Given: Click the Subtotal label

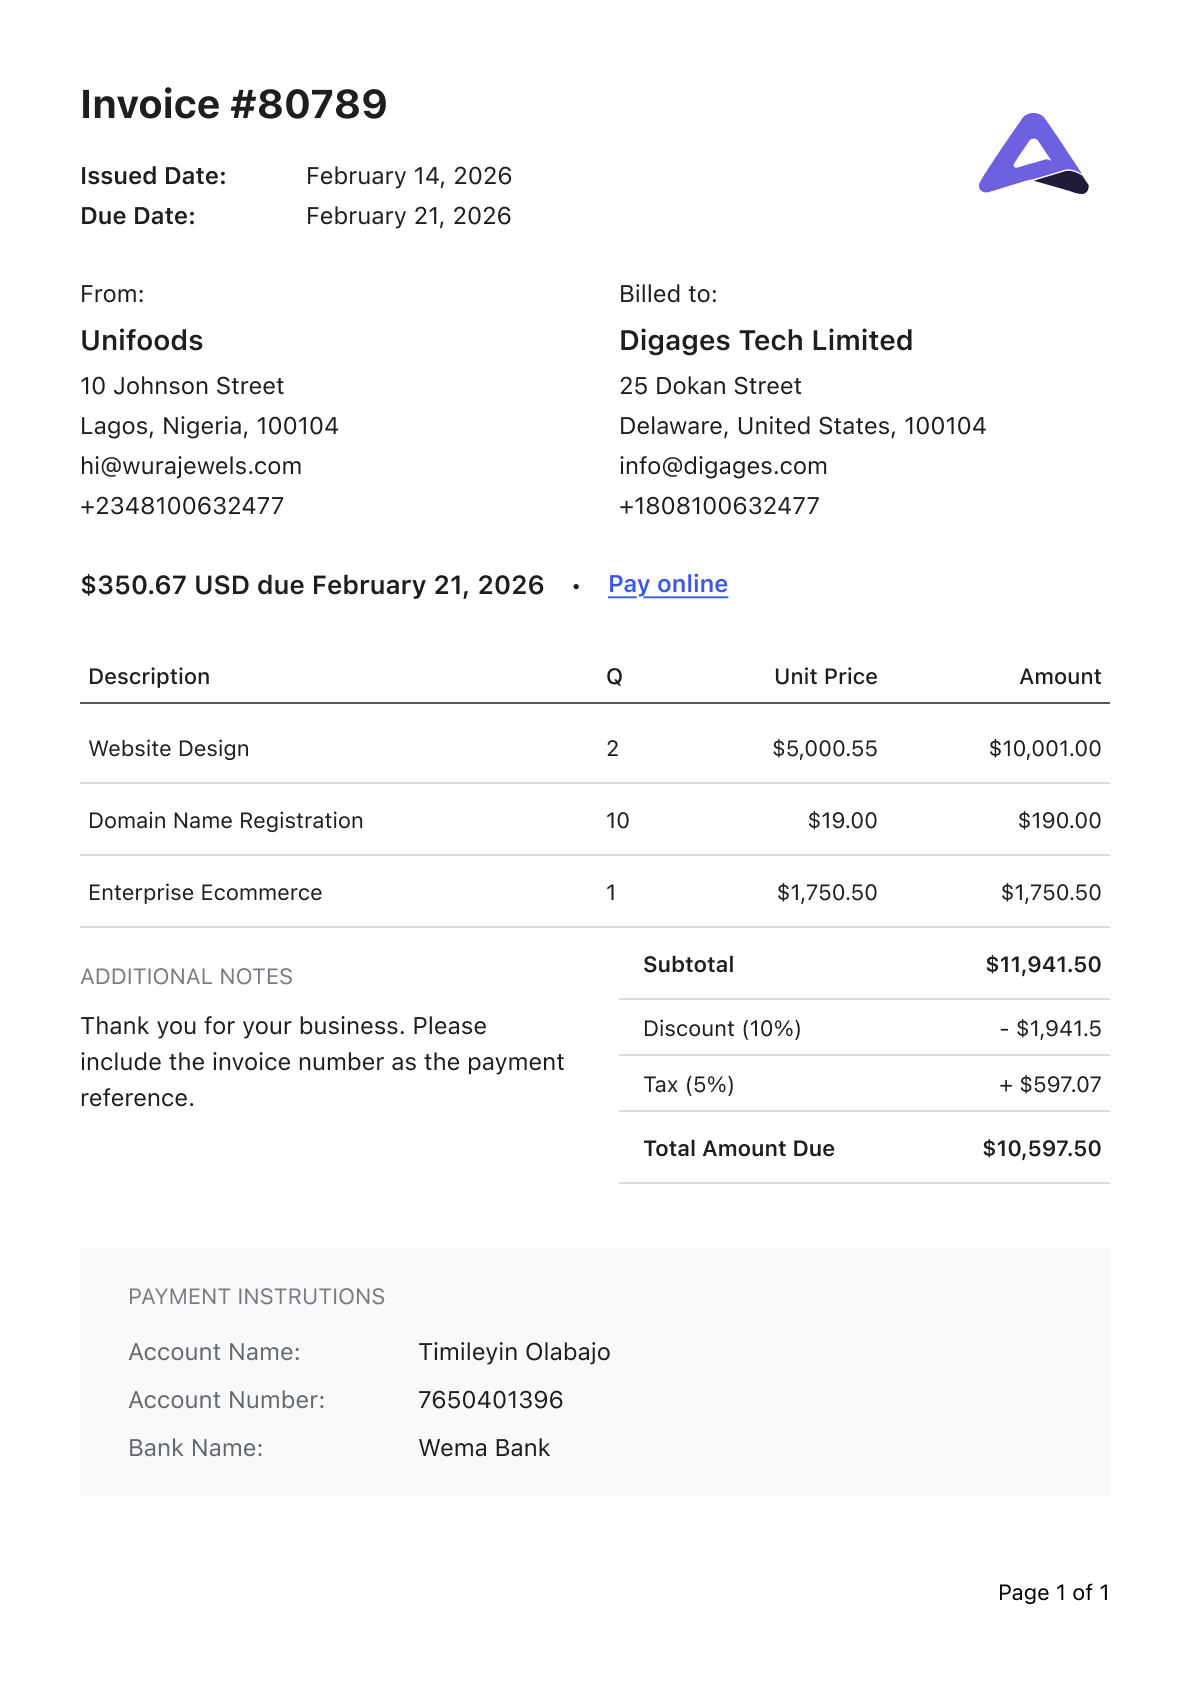Looking at the screenshot, I should coord(689,965).
